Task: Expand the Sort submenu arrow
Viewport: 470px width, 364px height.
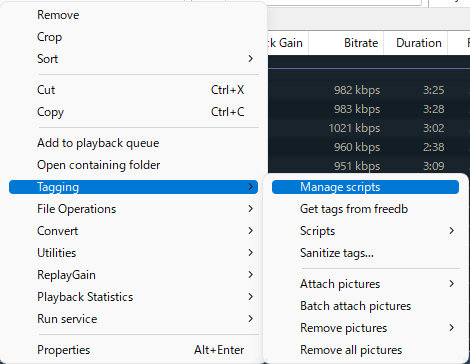Action: click(251, 59)
